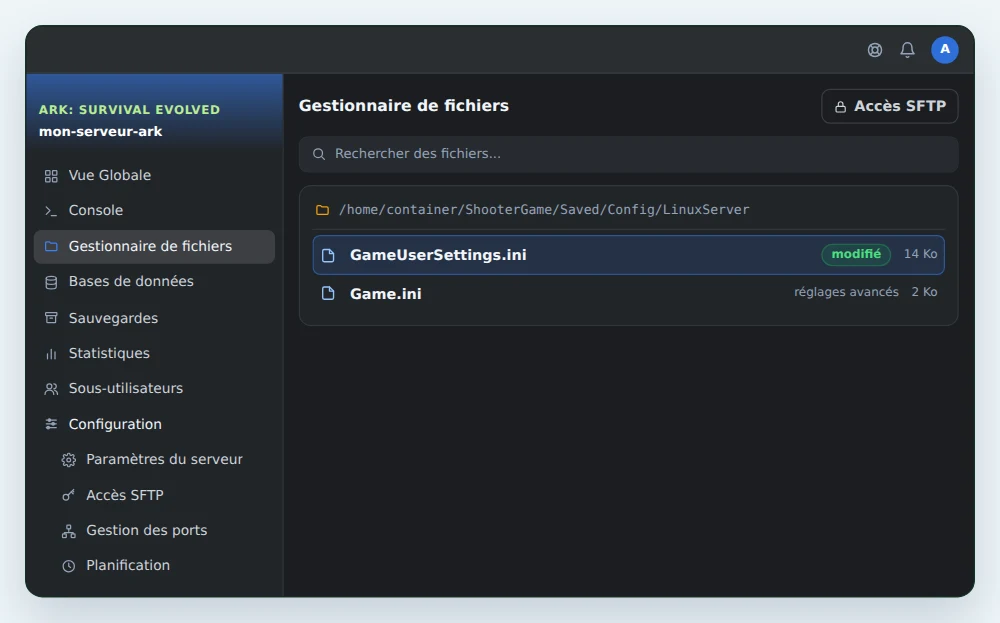Open Sous-utilisateurs section
Image resolution: width=1000 pixels, height=623 pixels.
[154, 388]
